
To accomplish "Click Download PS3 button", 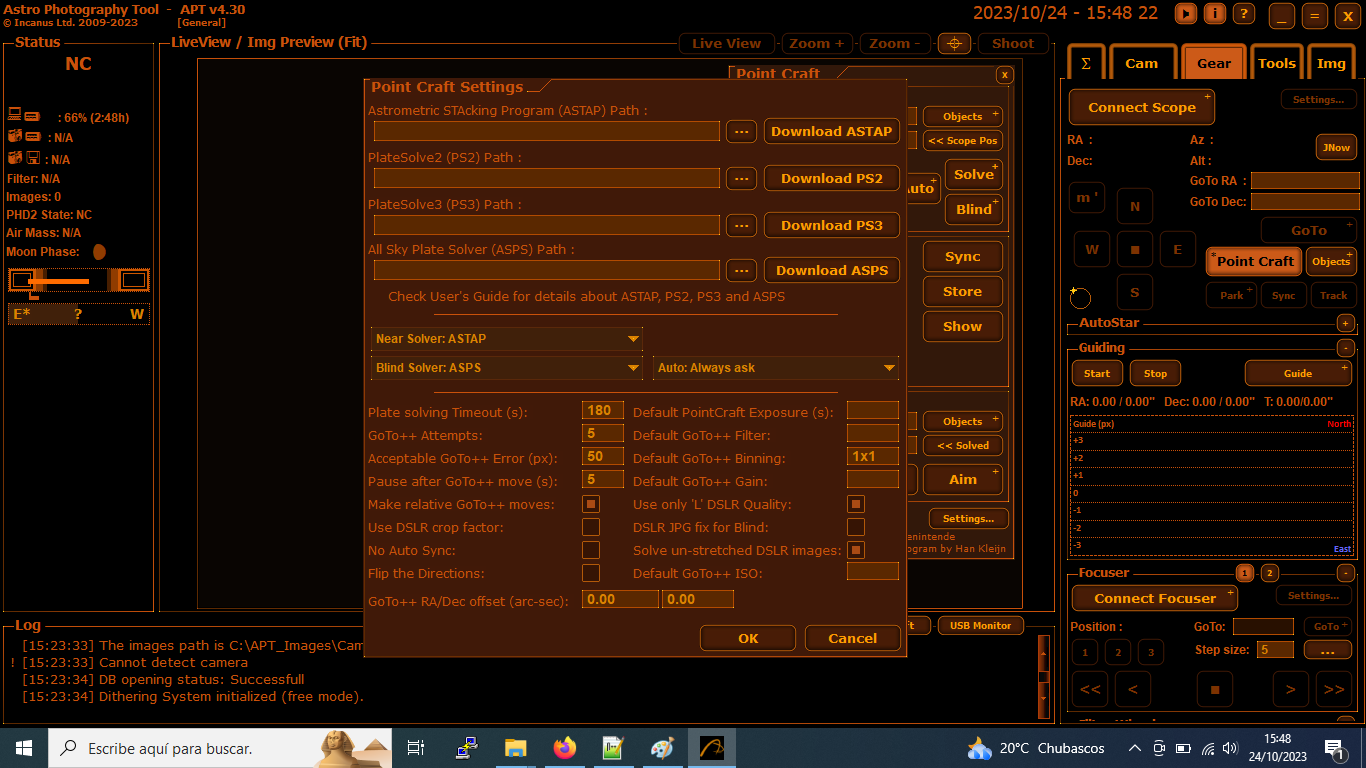I will click(832, 225).
